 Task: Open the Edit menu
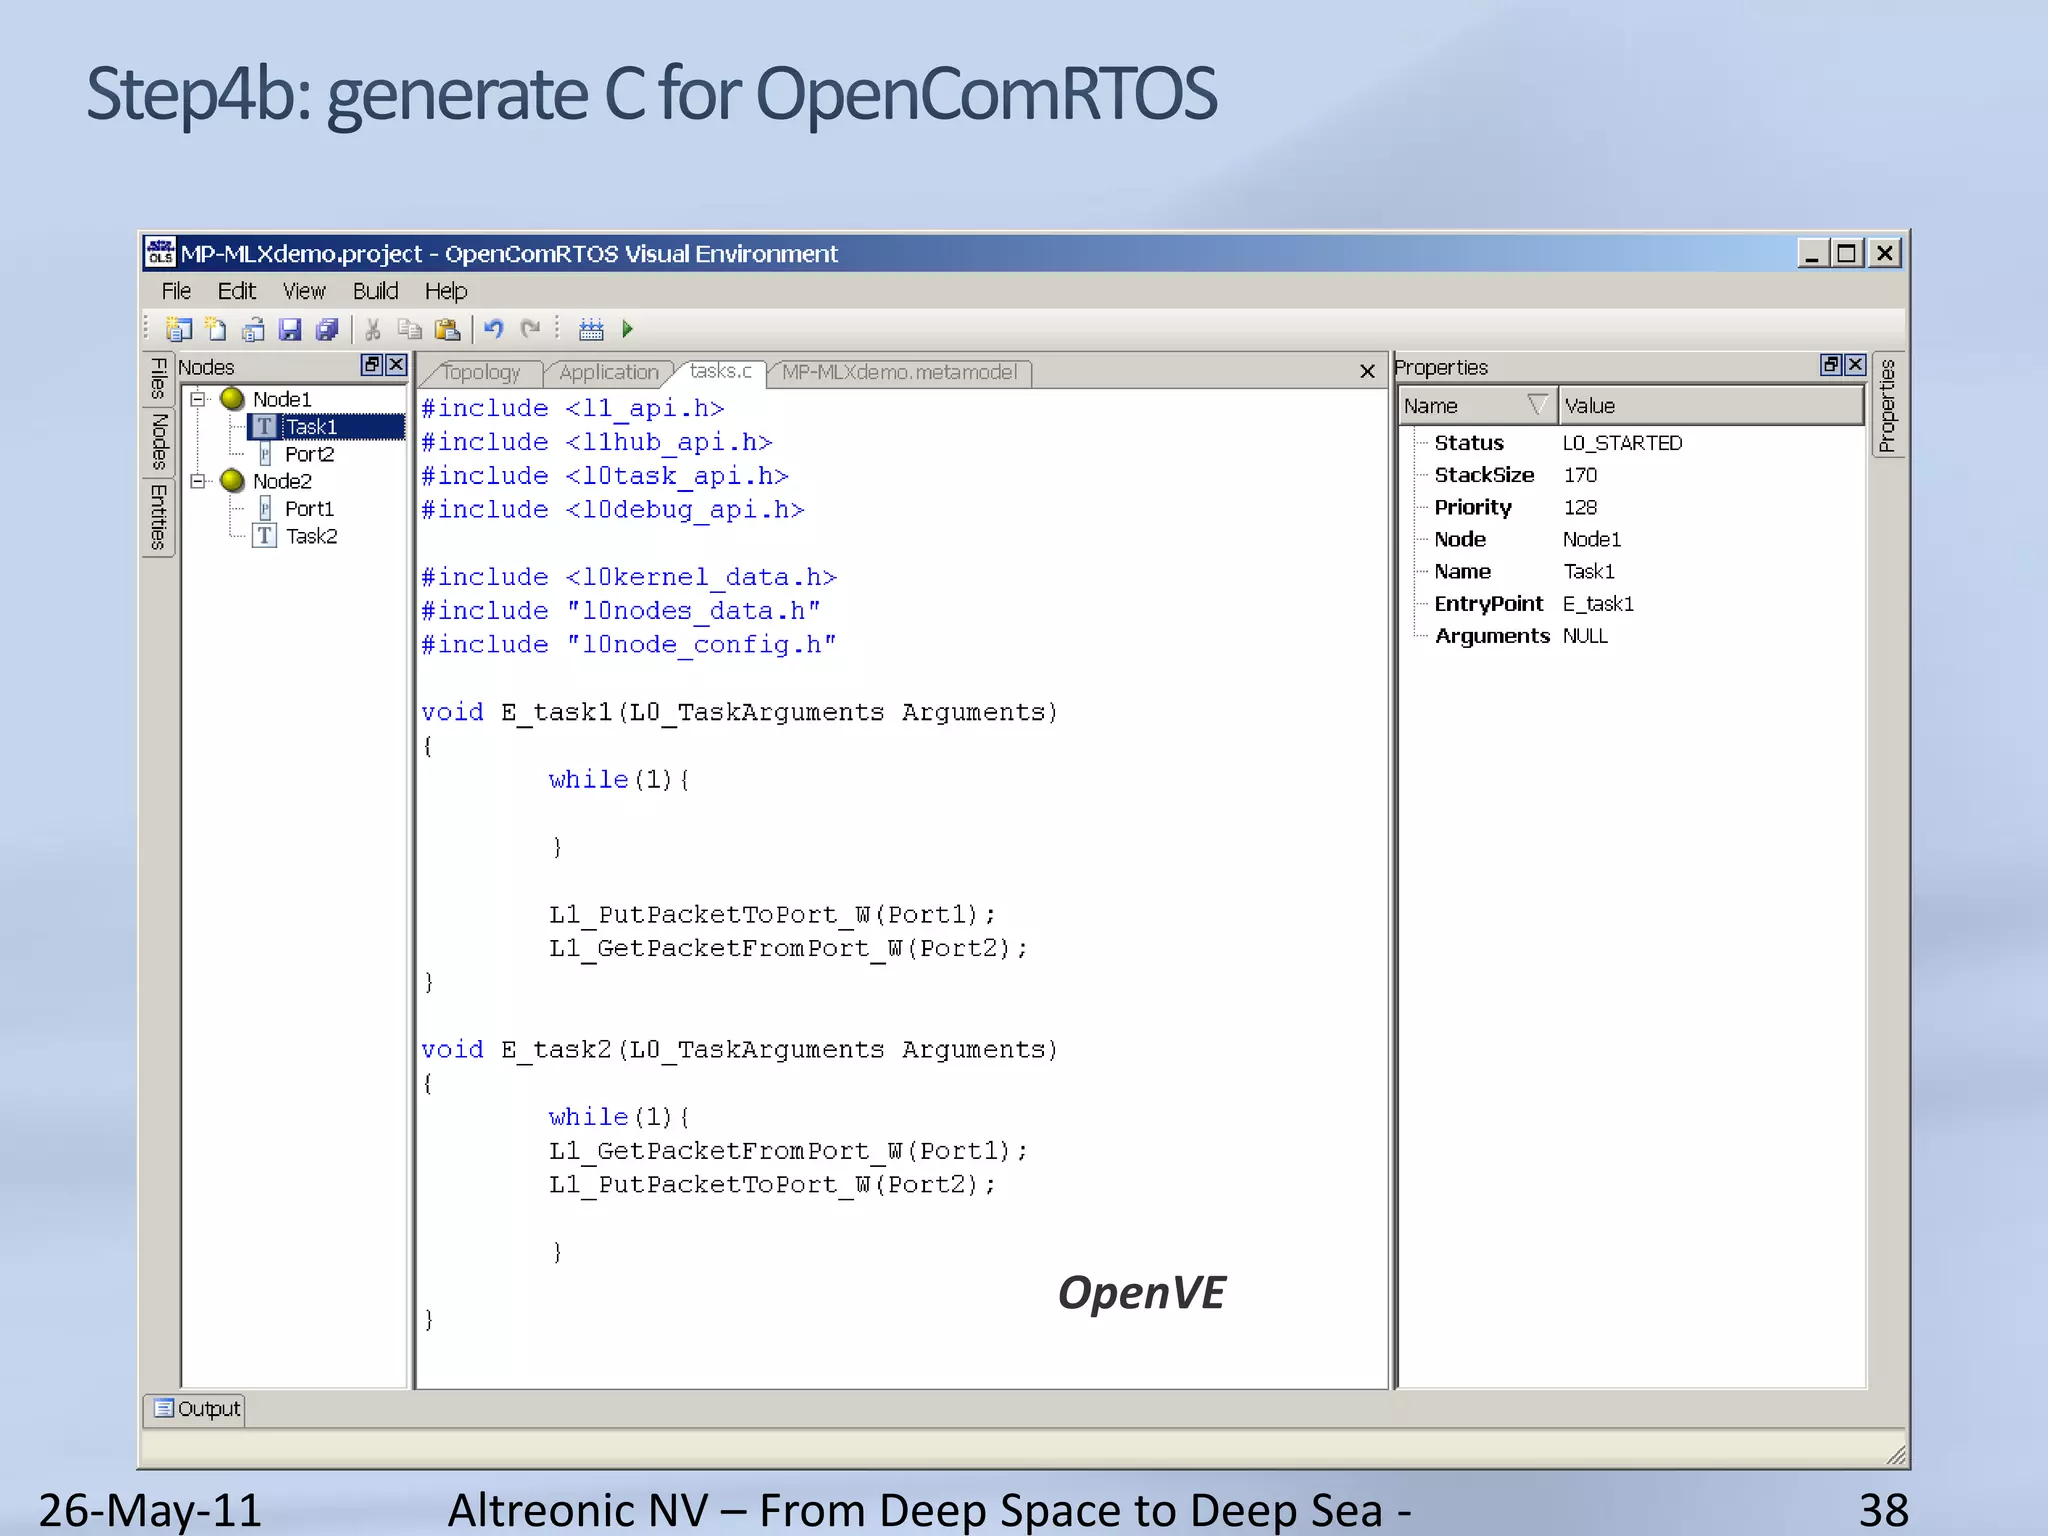tap(237, 291)
